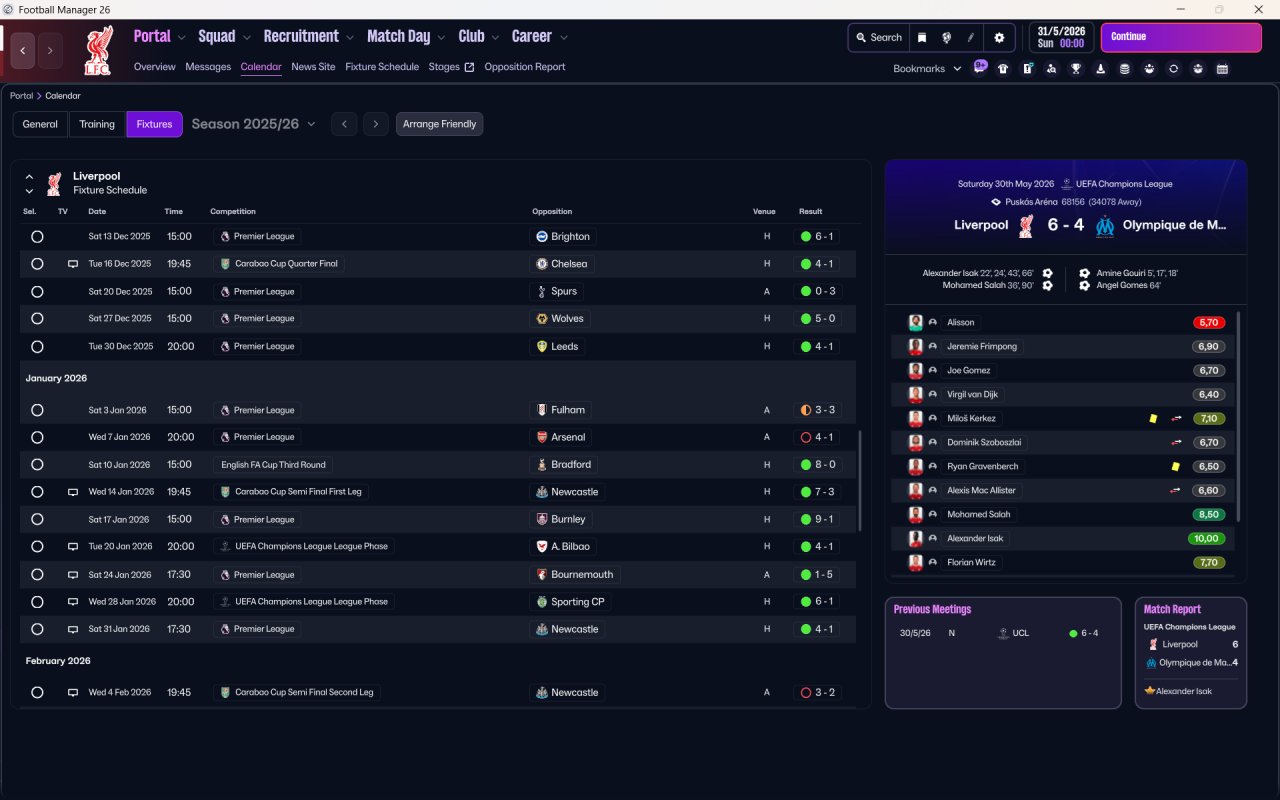Expand the Squad menu dropdown arrow
Screen dimensions: 1280x800
(246, 38)
